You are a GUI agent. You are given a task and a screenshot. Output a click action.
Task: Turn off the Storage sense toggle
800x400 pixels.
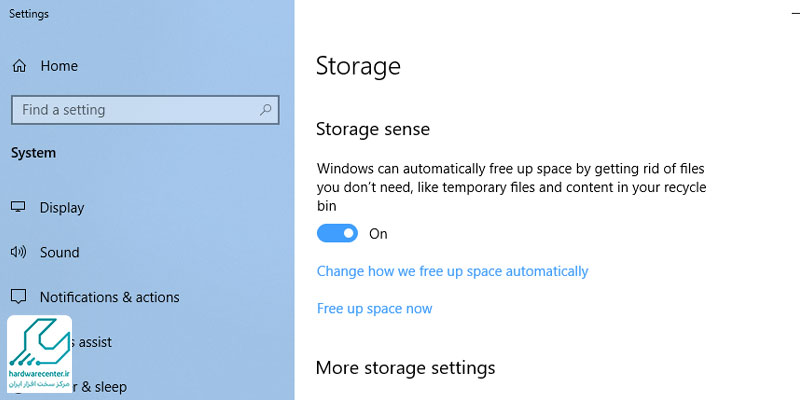pyautogui.click(x=337, y=234)
